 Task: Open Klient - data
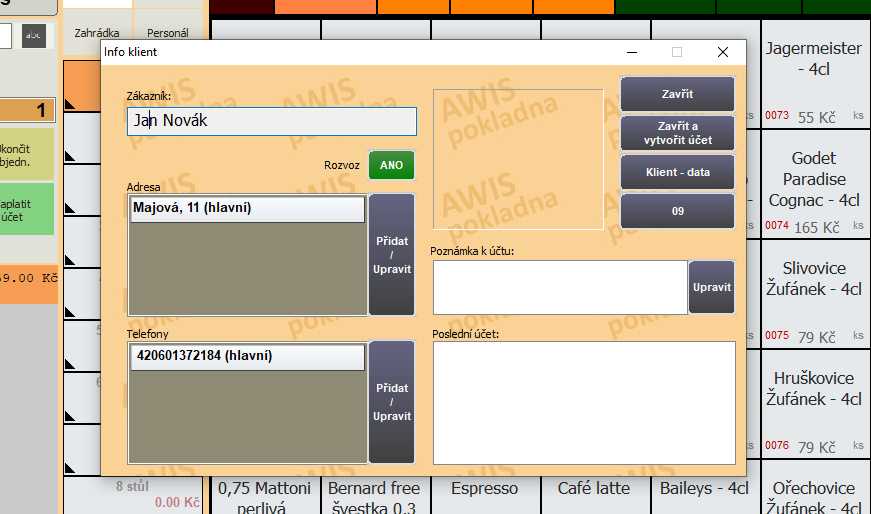point(677,172)
